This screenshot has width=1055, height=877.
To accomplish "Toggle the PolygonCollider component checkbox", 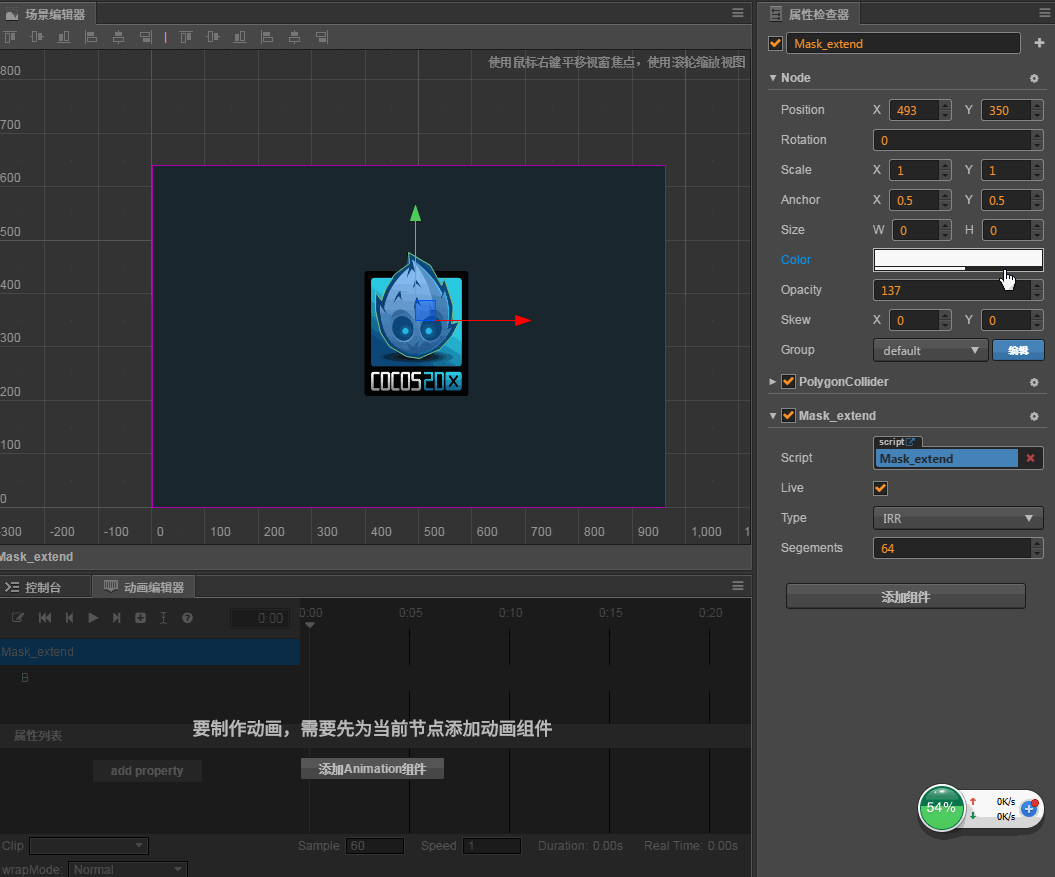I will point(789,382).
